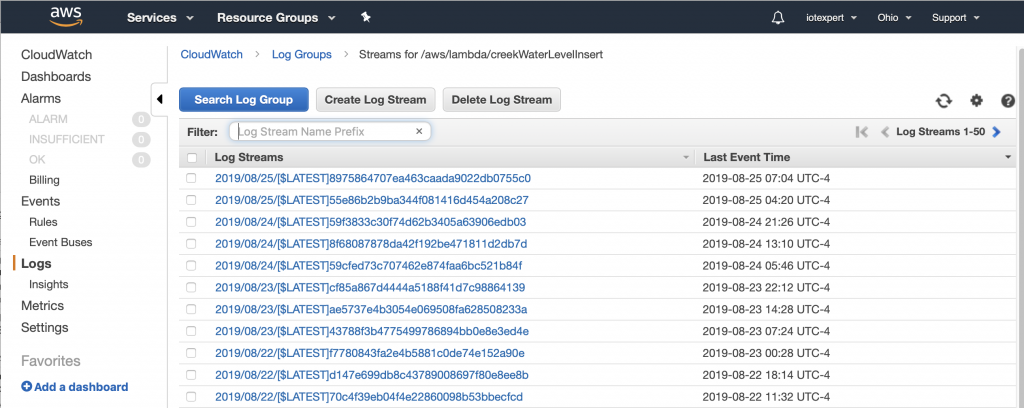Image resolution: width=1024 pixels, height=408 pixels.
Task: Check the box for stream cf85a867d4444a51
Action: (x=191, y=287)
